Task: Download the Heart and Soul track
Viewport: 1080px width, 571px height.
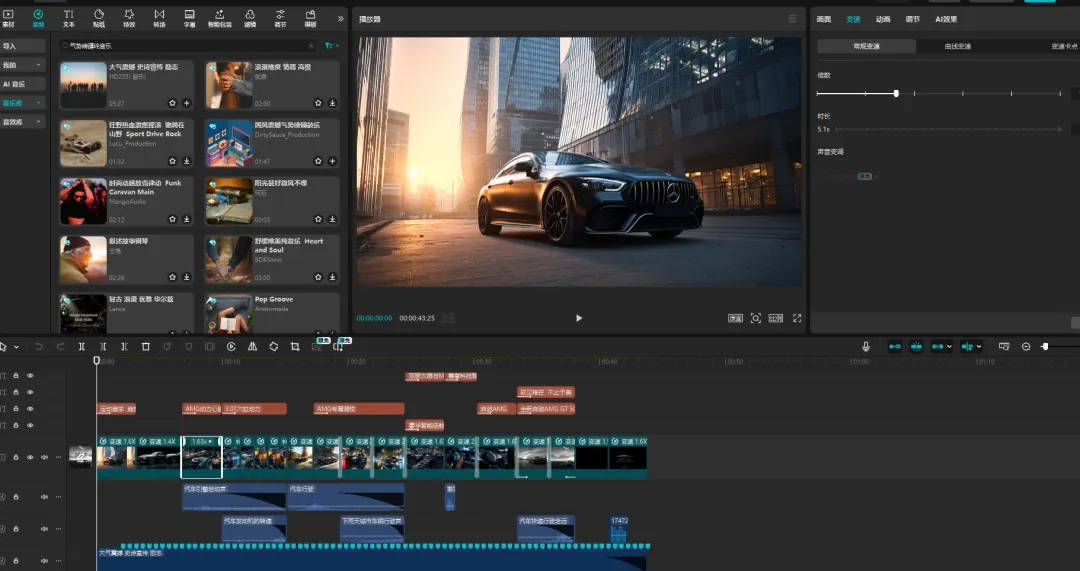Action: (x=333, y=277)
